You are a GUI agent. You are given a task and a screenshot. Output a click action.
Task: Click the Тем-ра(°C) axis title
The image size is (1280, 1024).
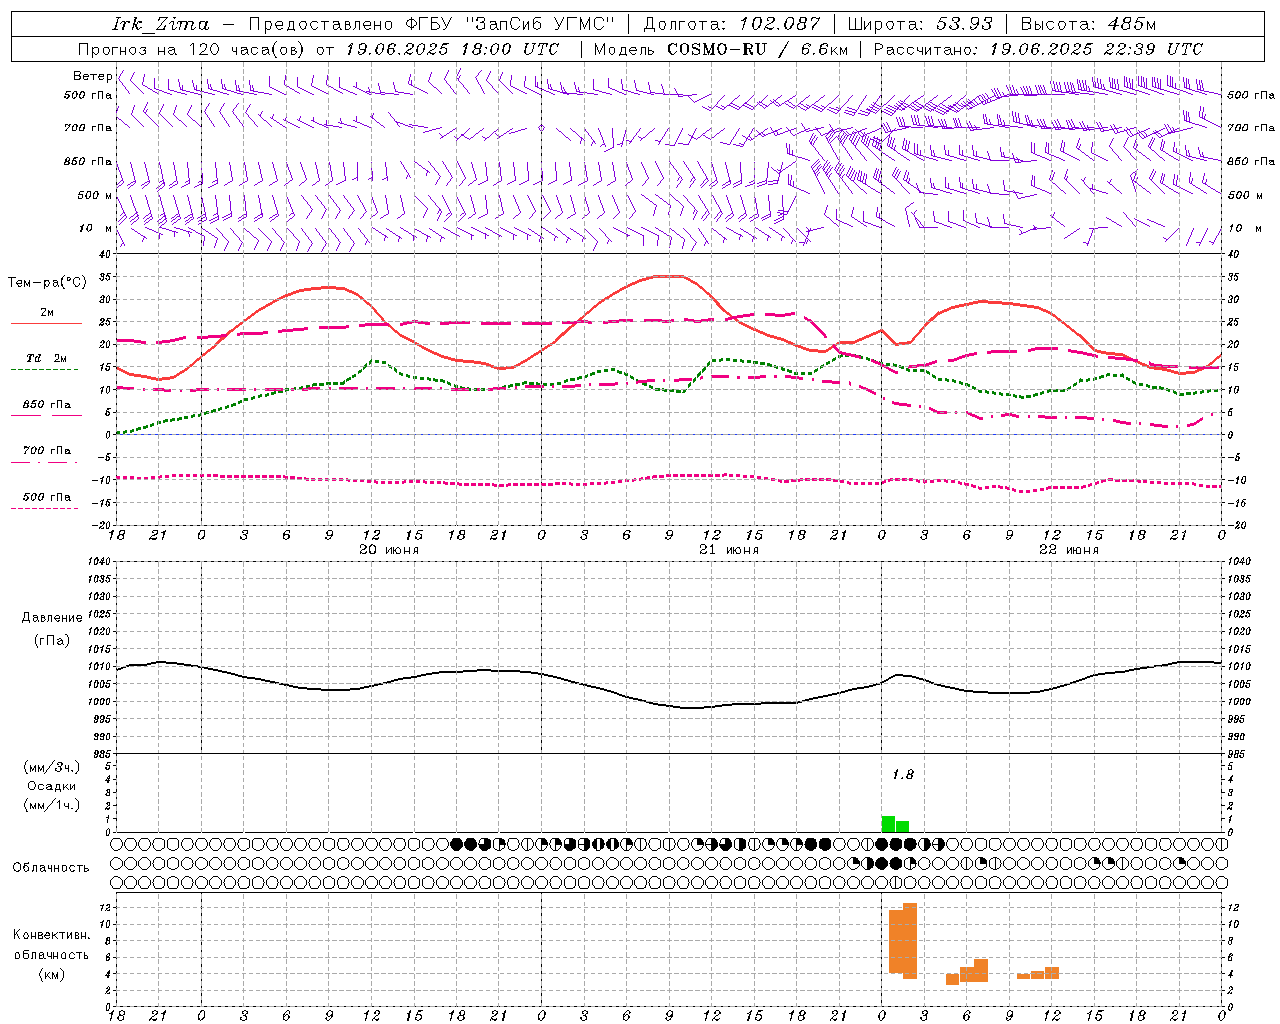click(x=47, y=282)
